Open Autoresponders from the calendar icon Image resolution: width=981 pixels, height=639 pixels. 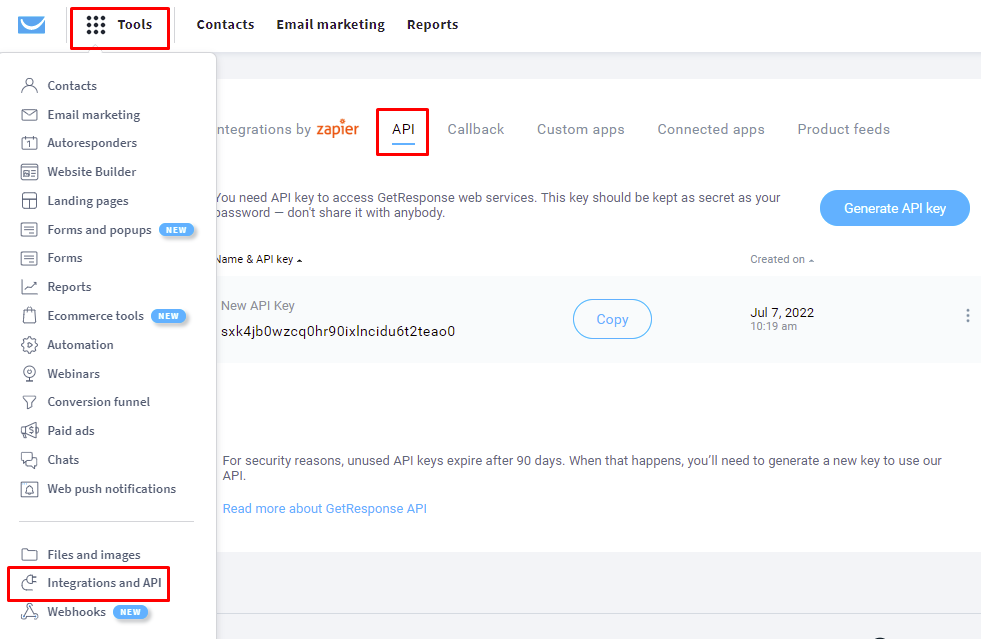29,143
